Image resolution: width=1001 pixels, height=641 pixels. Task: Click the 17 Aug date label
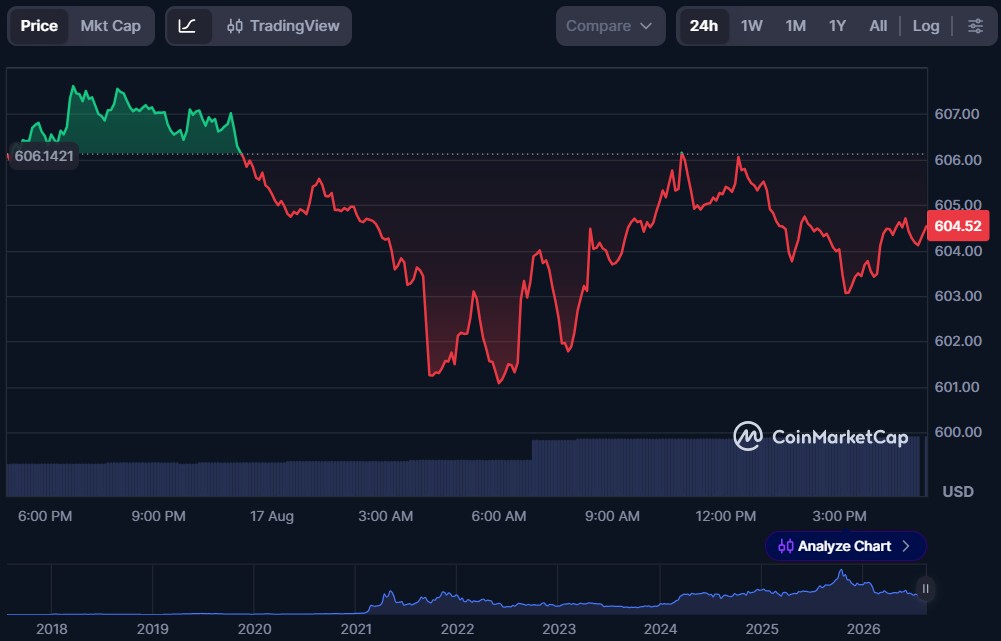coord(272,516)
